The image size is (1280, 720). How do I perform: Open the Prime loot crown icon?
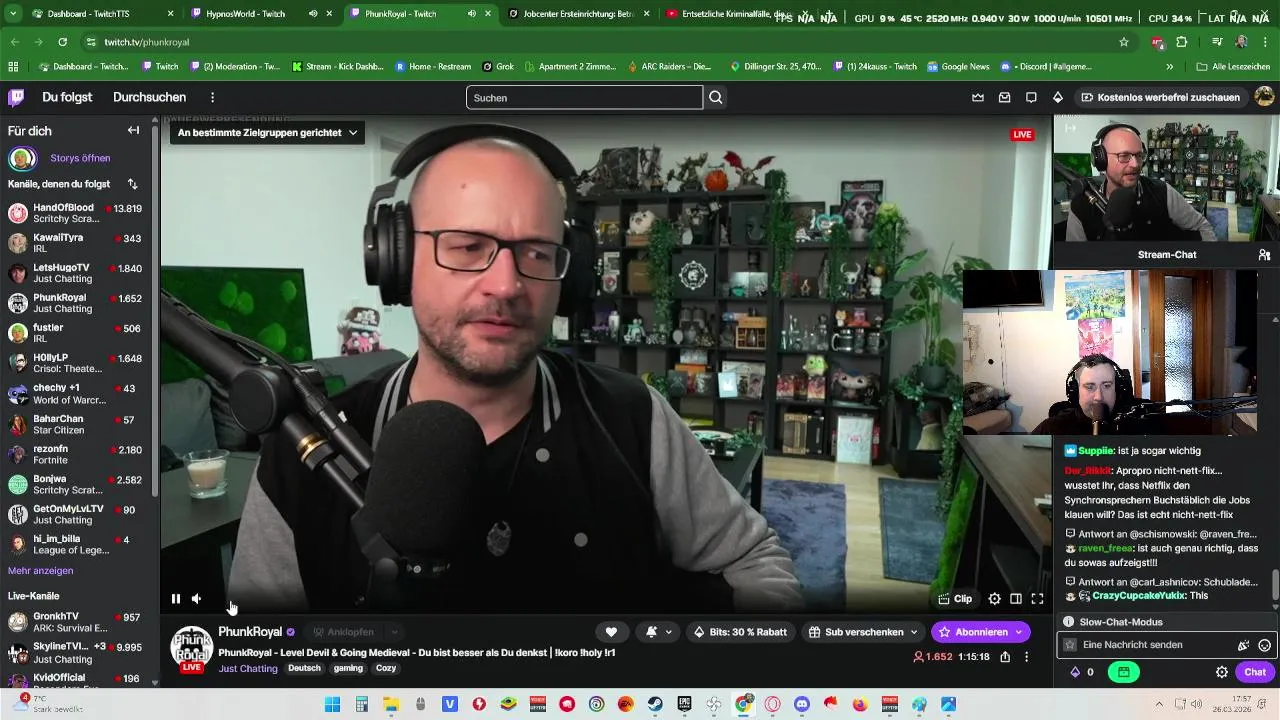[x=978, y=97]
